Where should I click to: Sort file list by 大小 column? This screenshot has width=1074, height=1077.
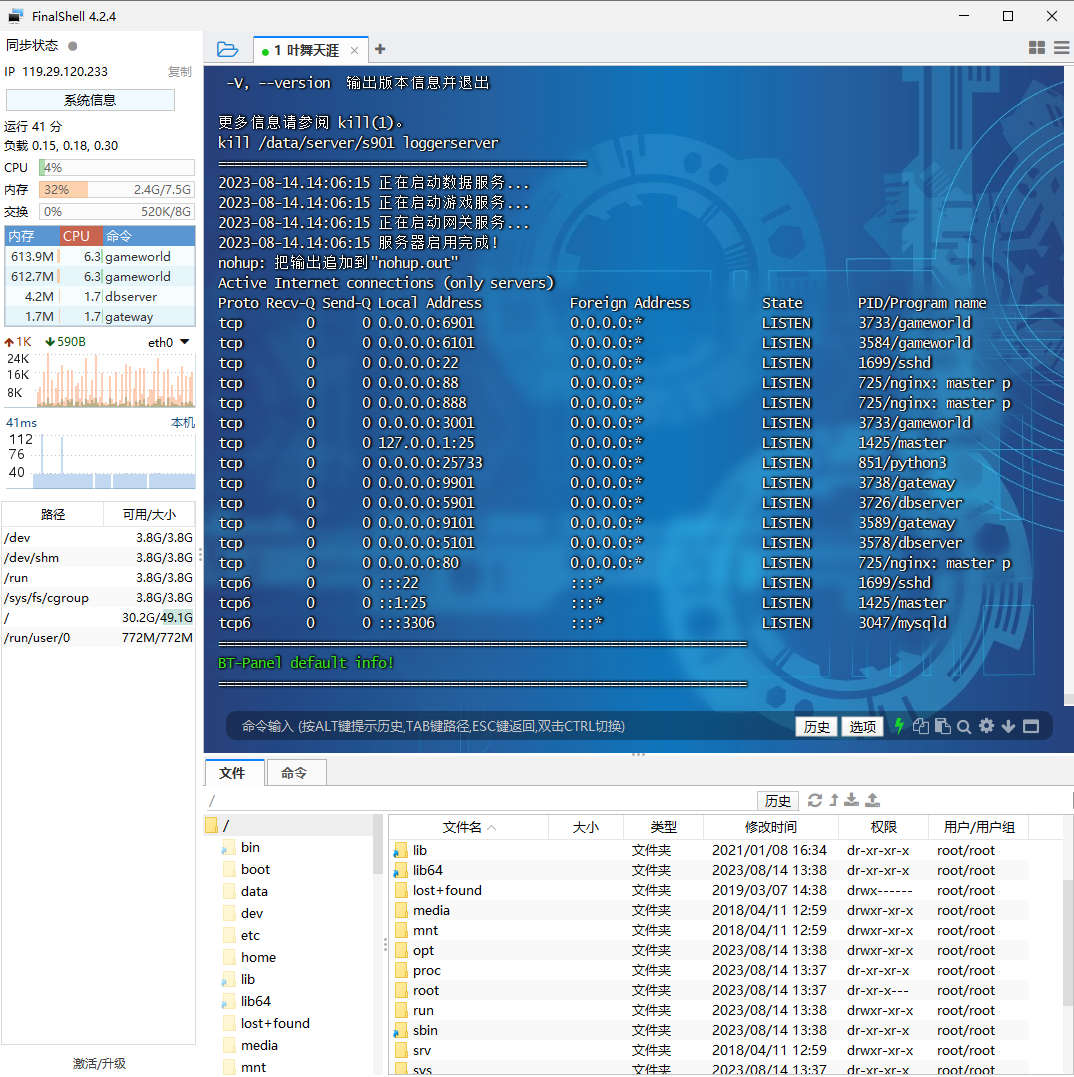pos(586,827)
